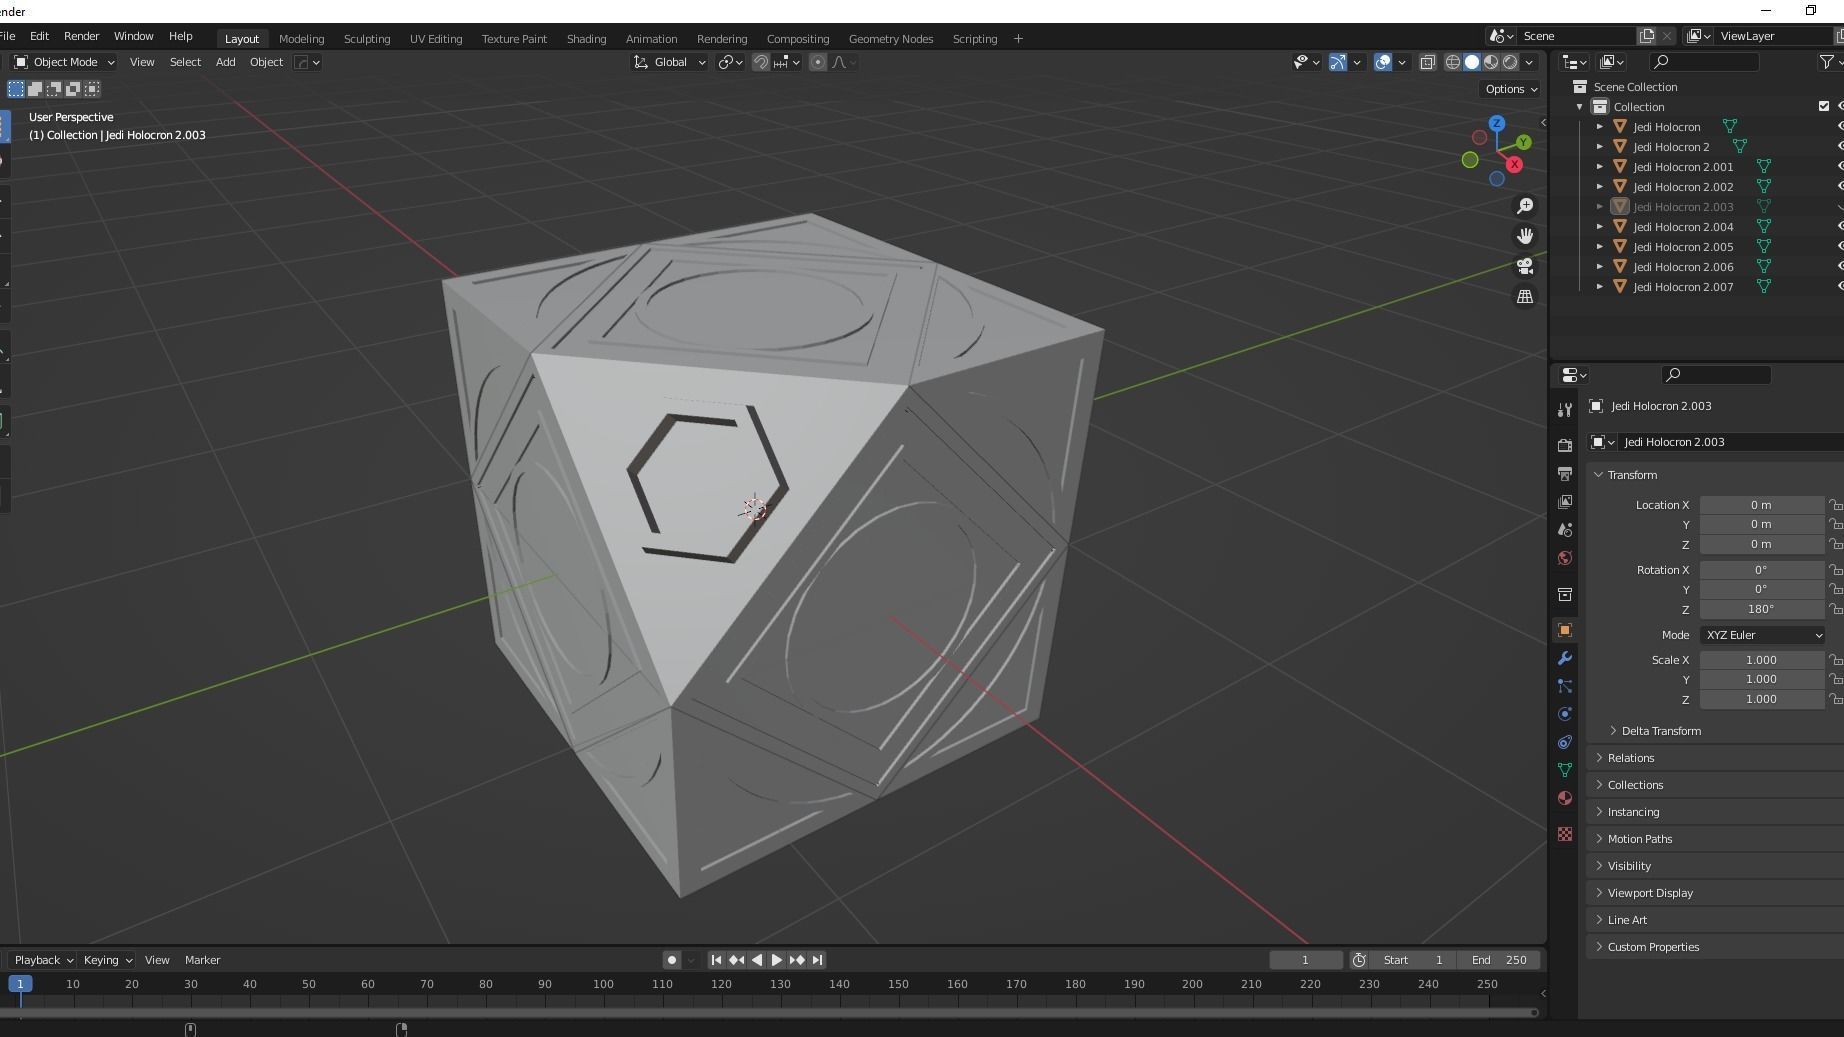Toggle the snap magnet button
Image resolution: width=1844 pixels, height=1037 pixels.
(x=760, y=62)
